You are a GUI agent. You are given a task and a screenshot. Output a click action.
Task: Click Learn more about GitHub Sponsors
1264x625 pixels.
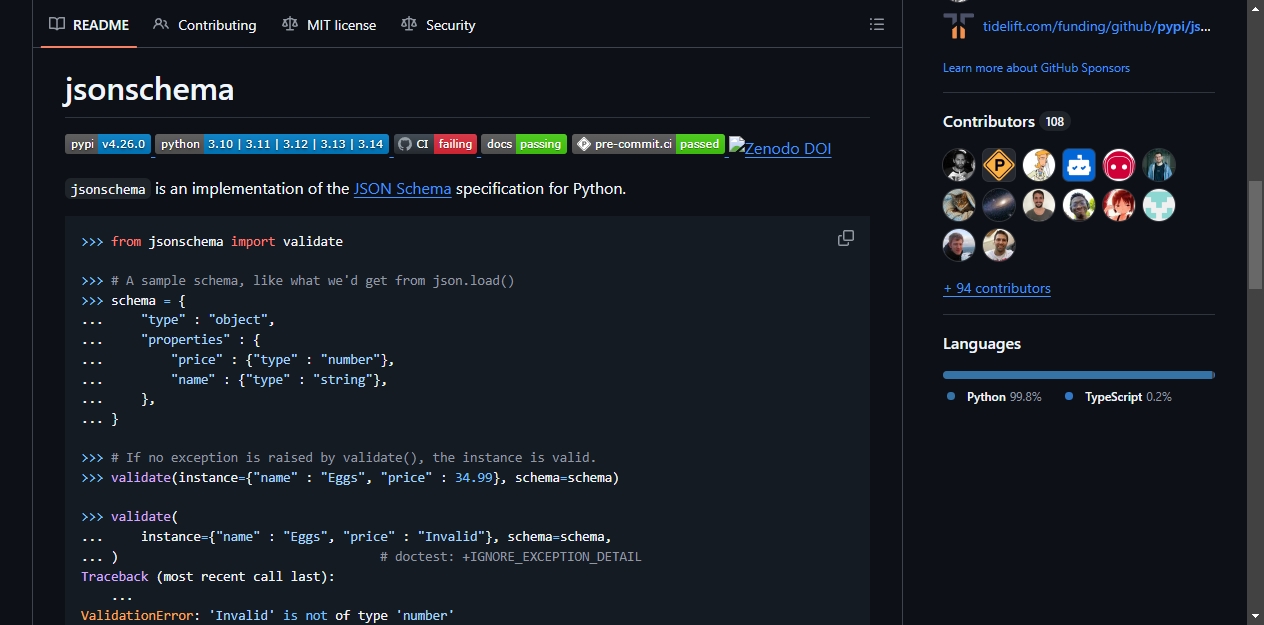[1036, 68]
